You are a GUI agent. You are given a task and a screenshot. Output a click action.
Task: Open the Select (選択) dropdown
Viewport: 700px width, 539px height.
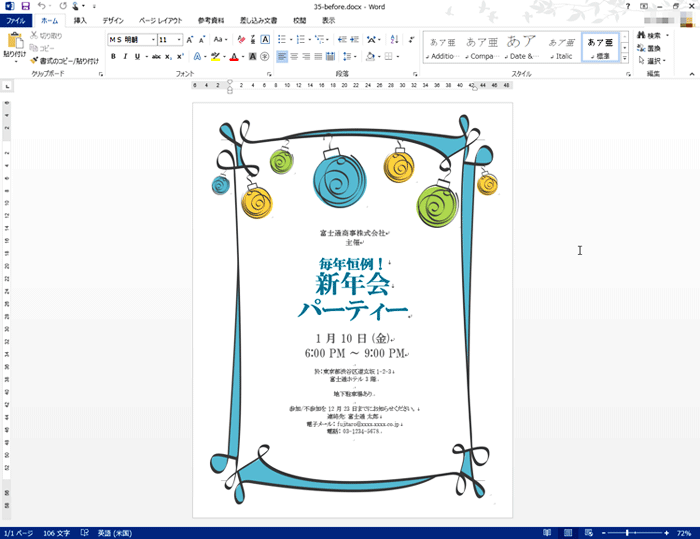[652, 60]
